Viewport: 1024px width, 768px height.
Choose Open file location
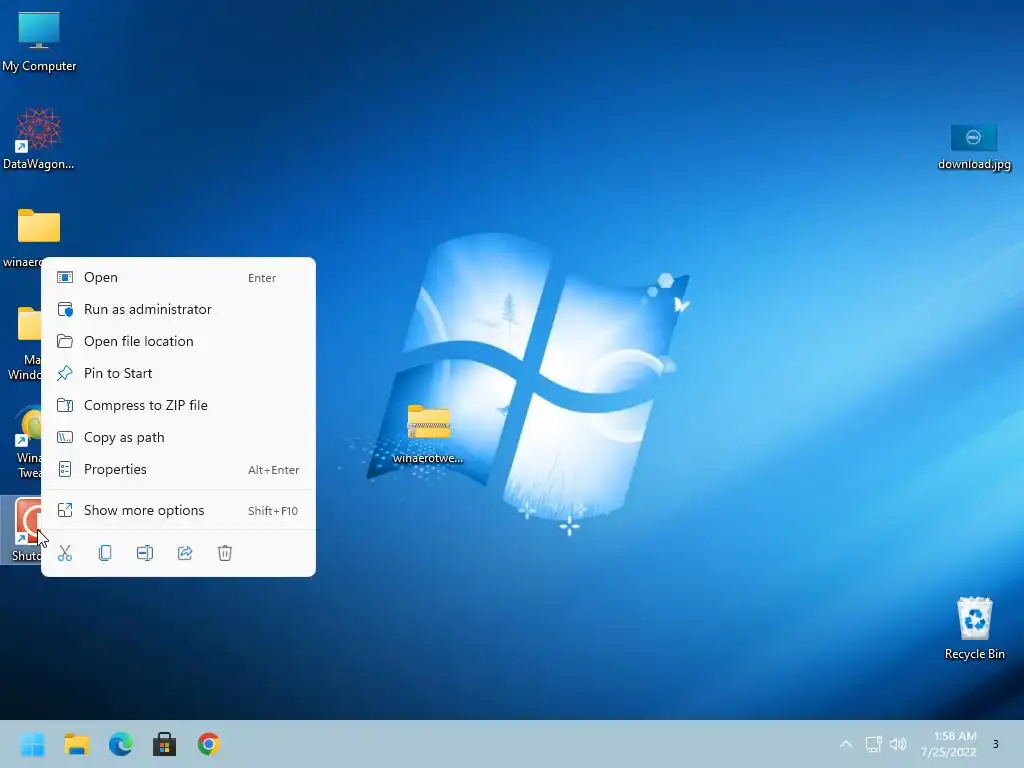178,342
